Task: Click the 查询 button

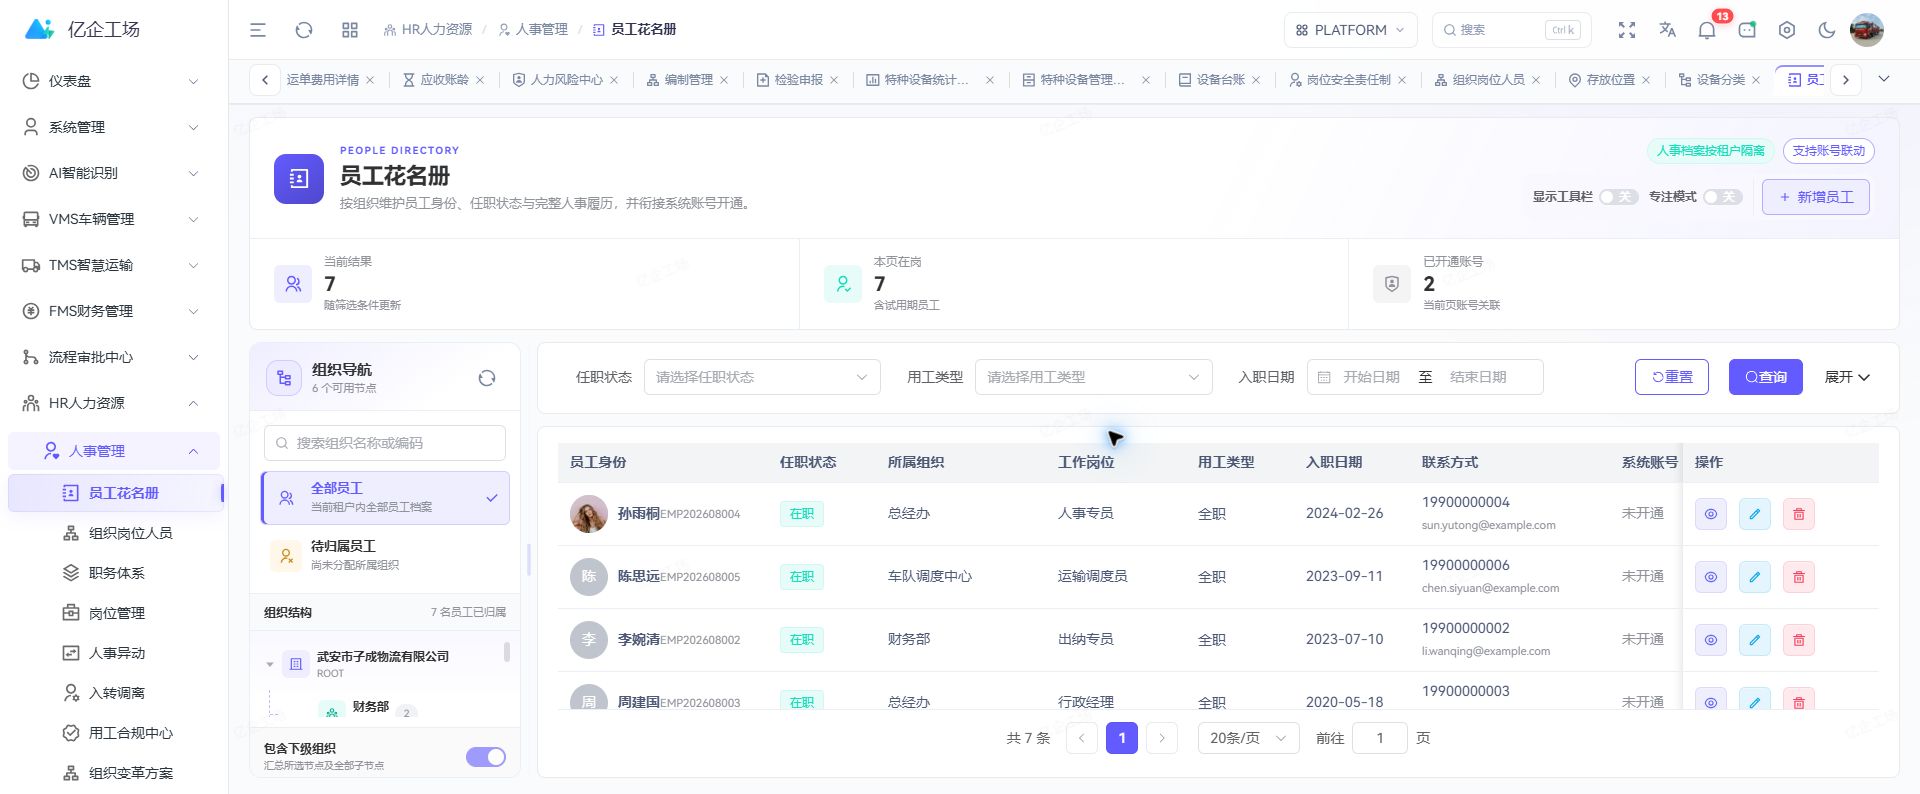Action: pos(1766,377)
